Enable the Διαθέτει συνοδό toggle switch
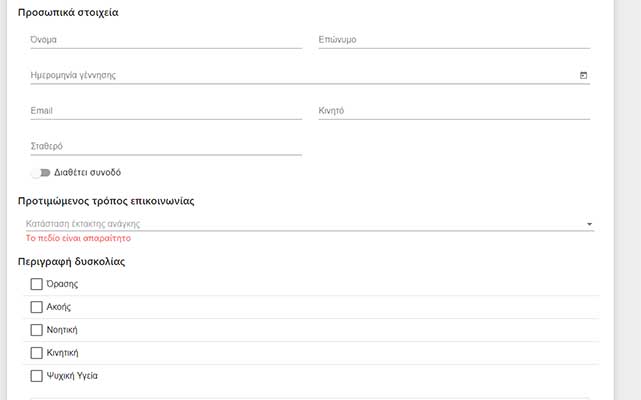Image resolution: width=641 pixels, height=400 pixels. point(40,172)
